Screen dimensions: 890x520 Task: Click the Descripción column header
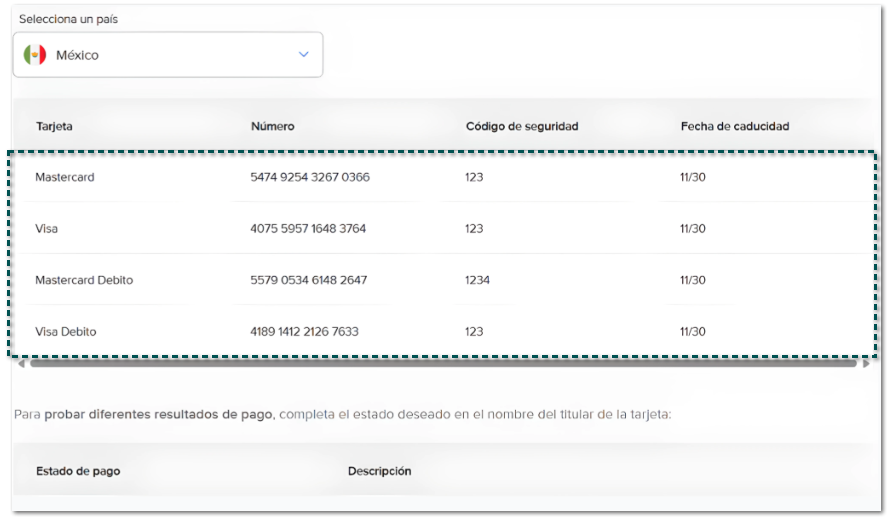(379, 470)
